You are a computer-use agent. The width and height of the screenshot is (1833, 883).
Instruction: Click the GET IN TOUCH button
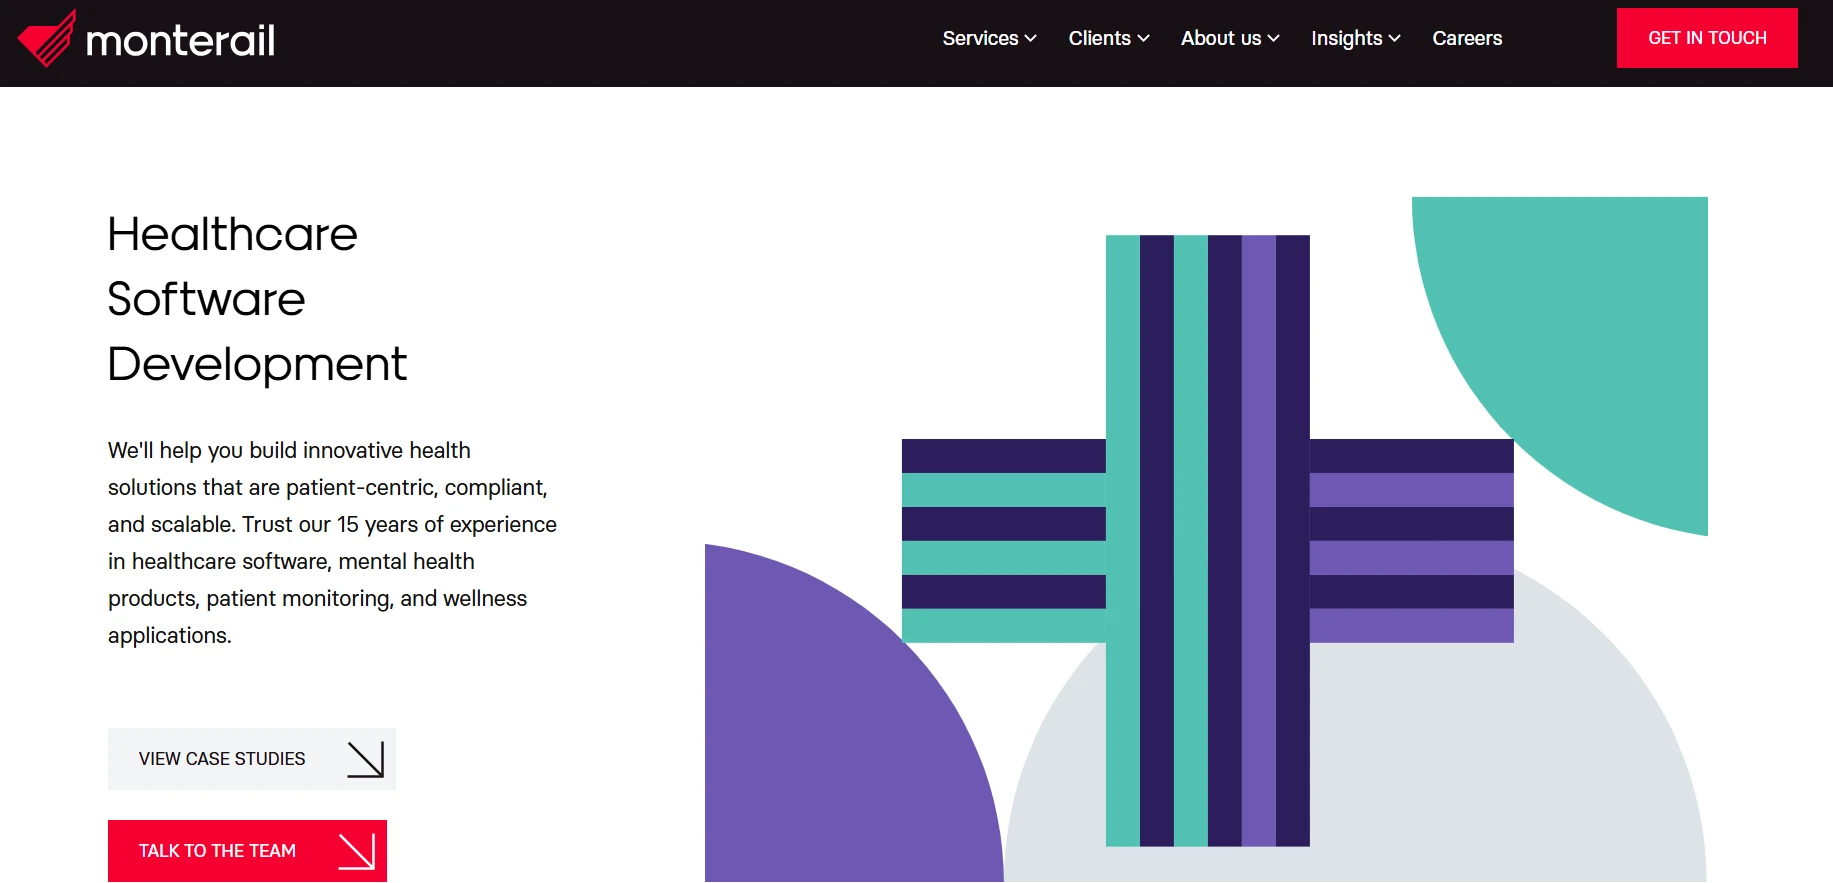tap(1707, 38)
